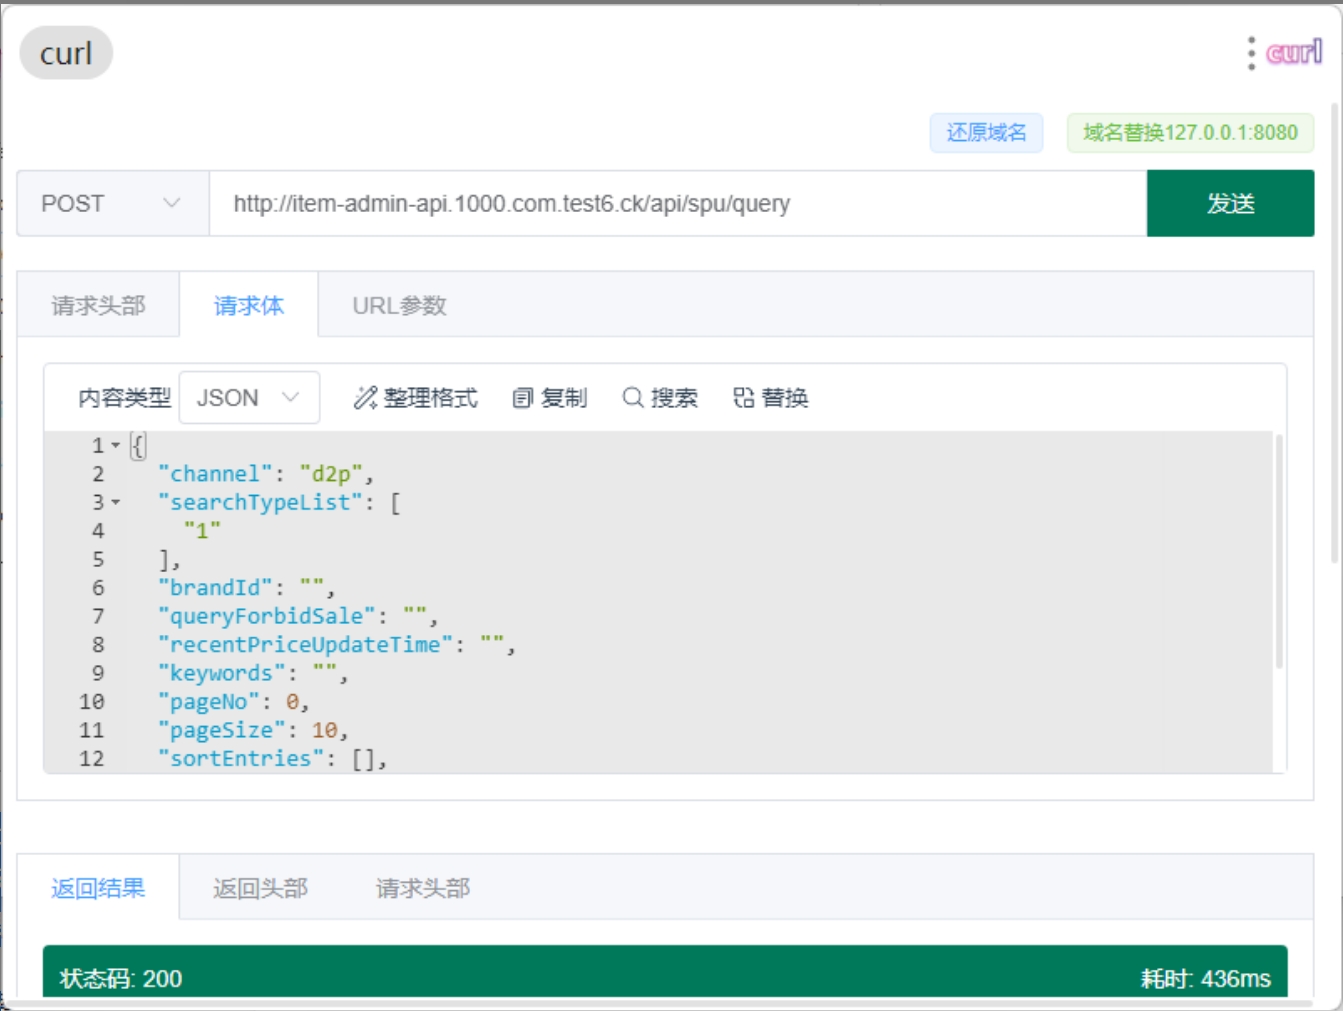Click the 内容类型 label
The height and width of the screenshot is (1011, 1343).
(125, 398)
